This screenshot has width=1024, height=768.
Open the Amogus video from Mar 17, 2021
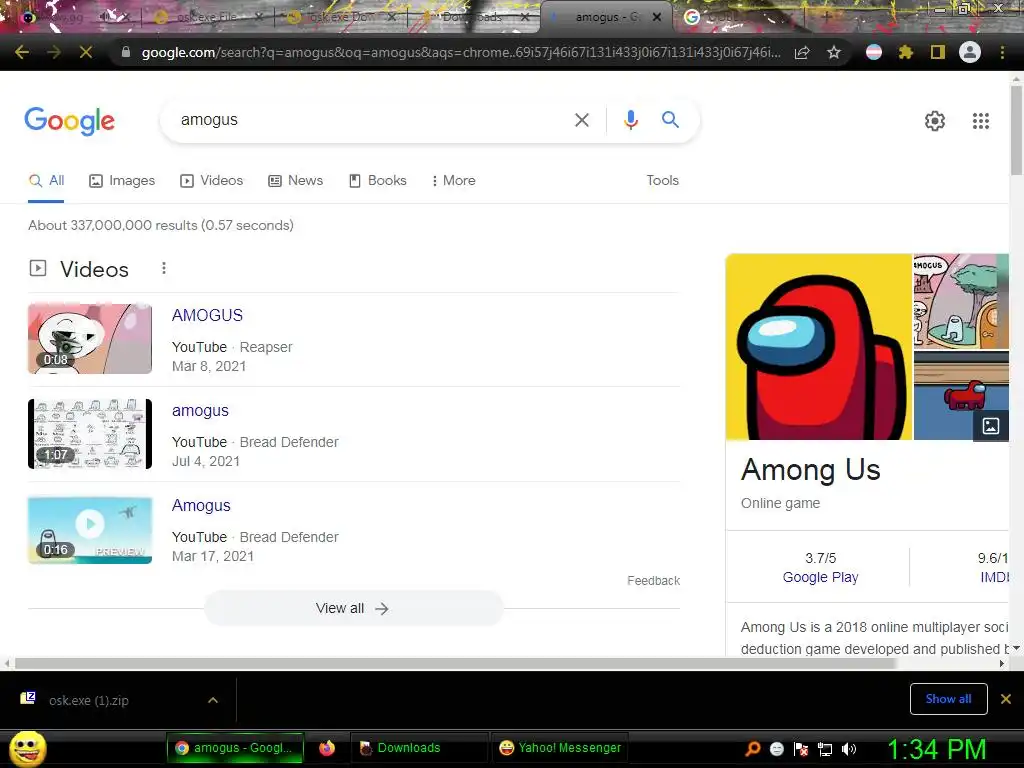201,505
